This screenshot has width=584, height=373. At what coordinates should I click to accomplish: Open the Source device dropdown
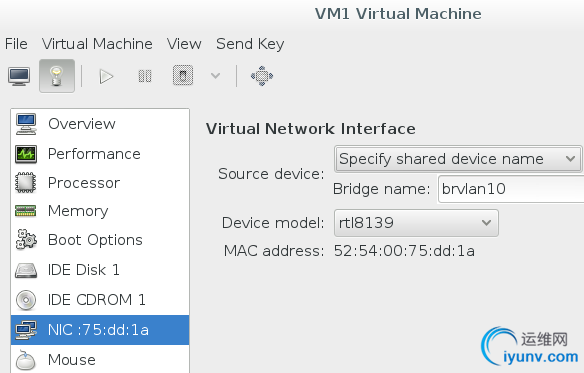pos(458,159)
